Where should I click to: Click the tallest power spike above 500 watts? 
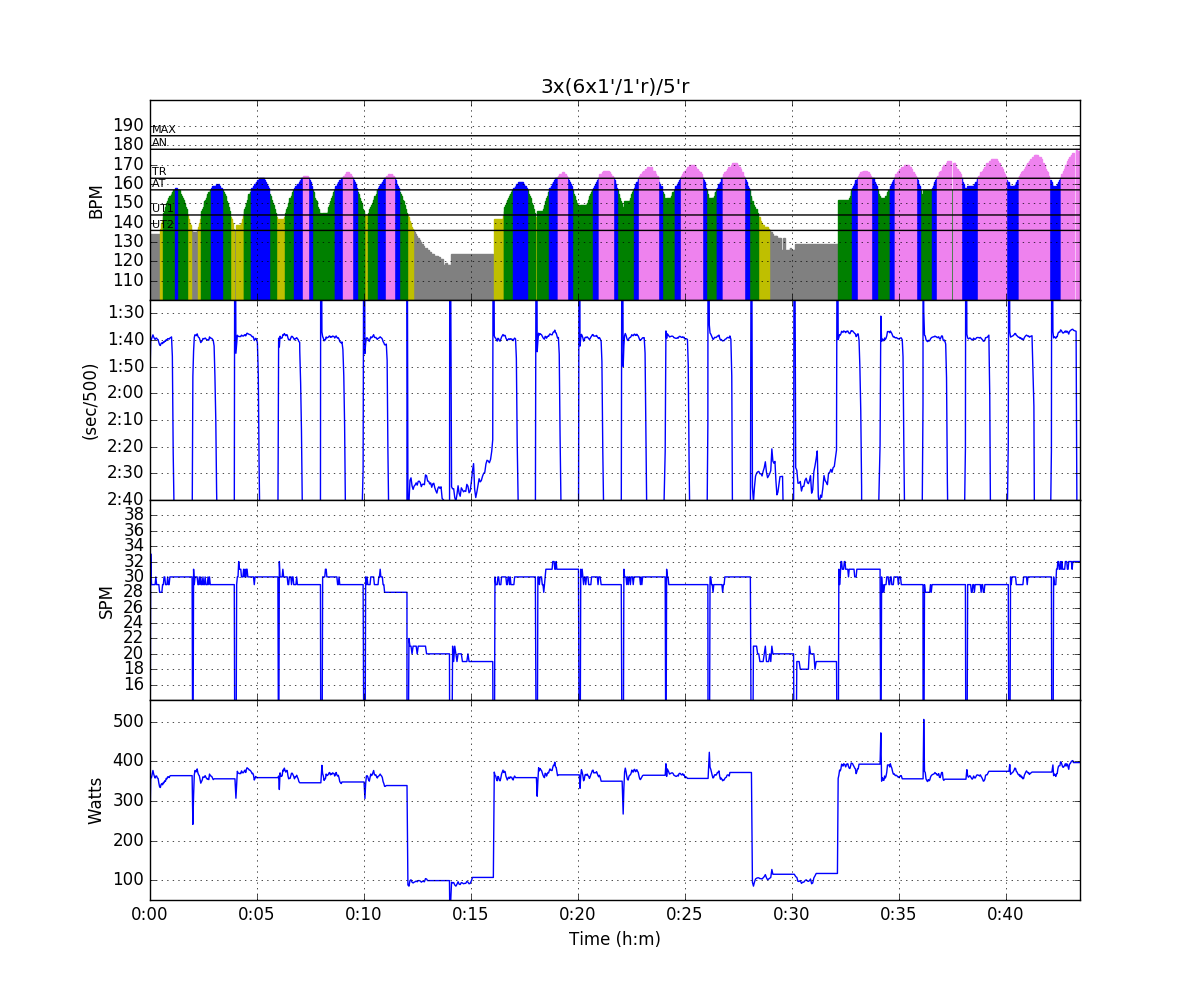pos(923,722)
